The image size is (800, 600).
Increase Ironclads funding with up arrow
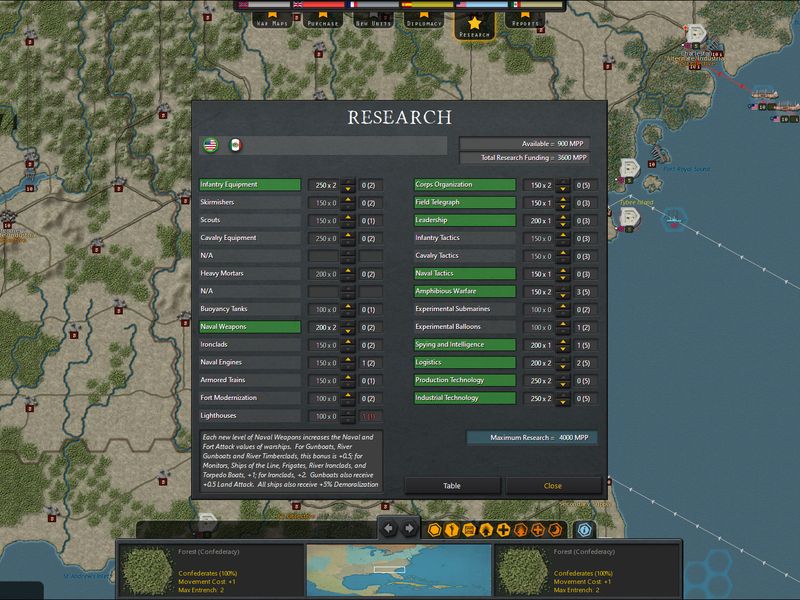[348, 342]
